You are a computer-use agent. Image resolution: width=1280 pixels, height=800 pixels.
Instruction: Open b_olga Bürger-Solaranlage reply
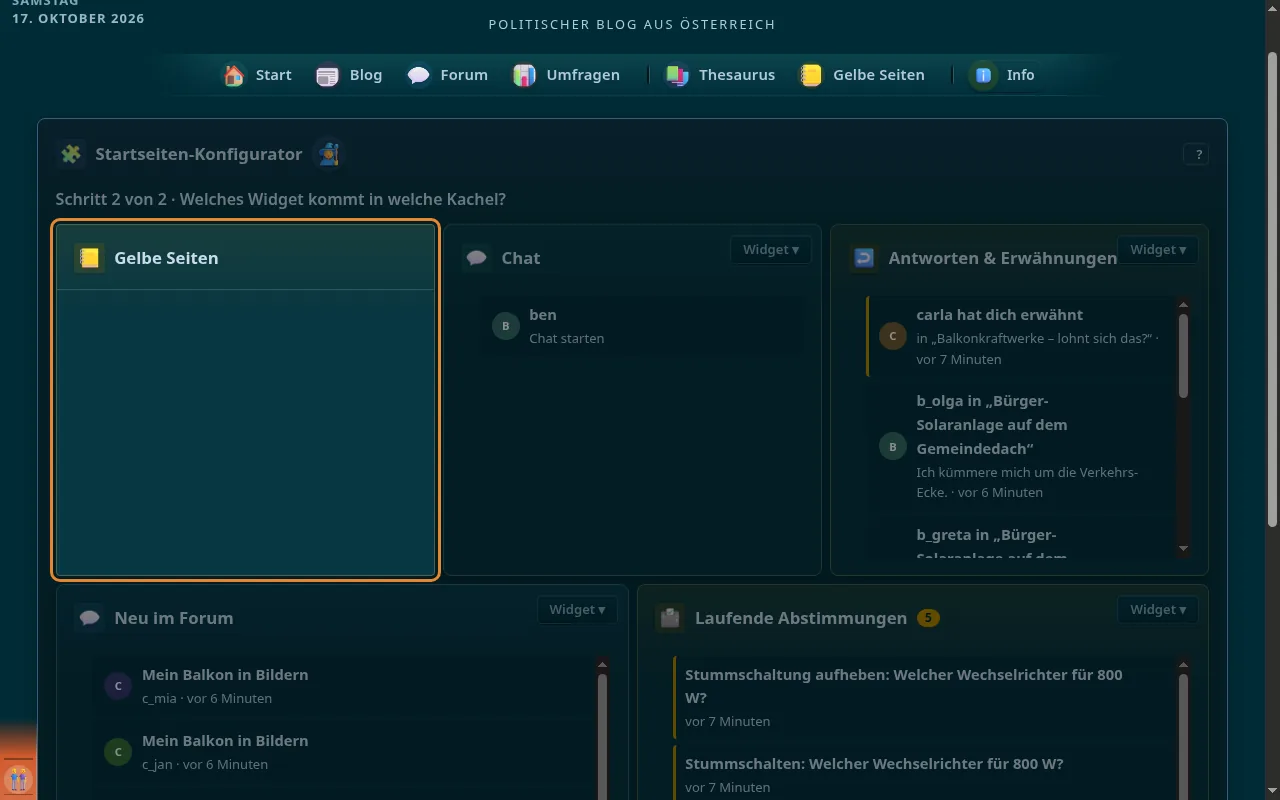coord(1021,446)
